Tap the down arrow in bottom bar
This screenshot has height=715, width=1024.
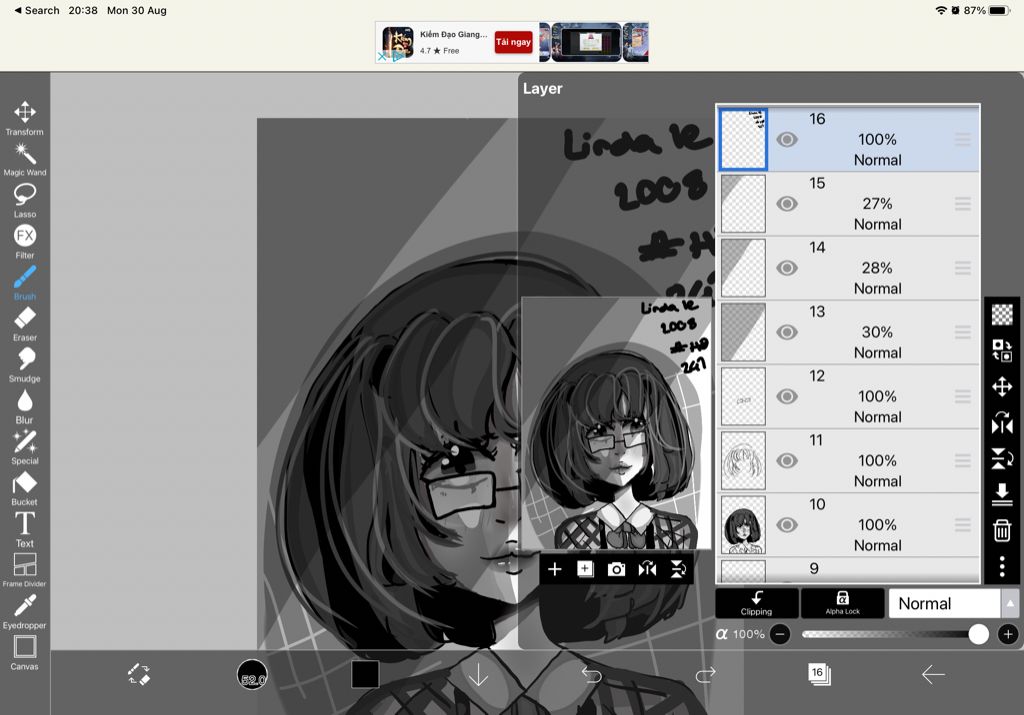(478, 675)
